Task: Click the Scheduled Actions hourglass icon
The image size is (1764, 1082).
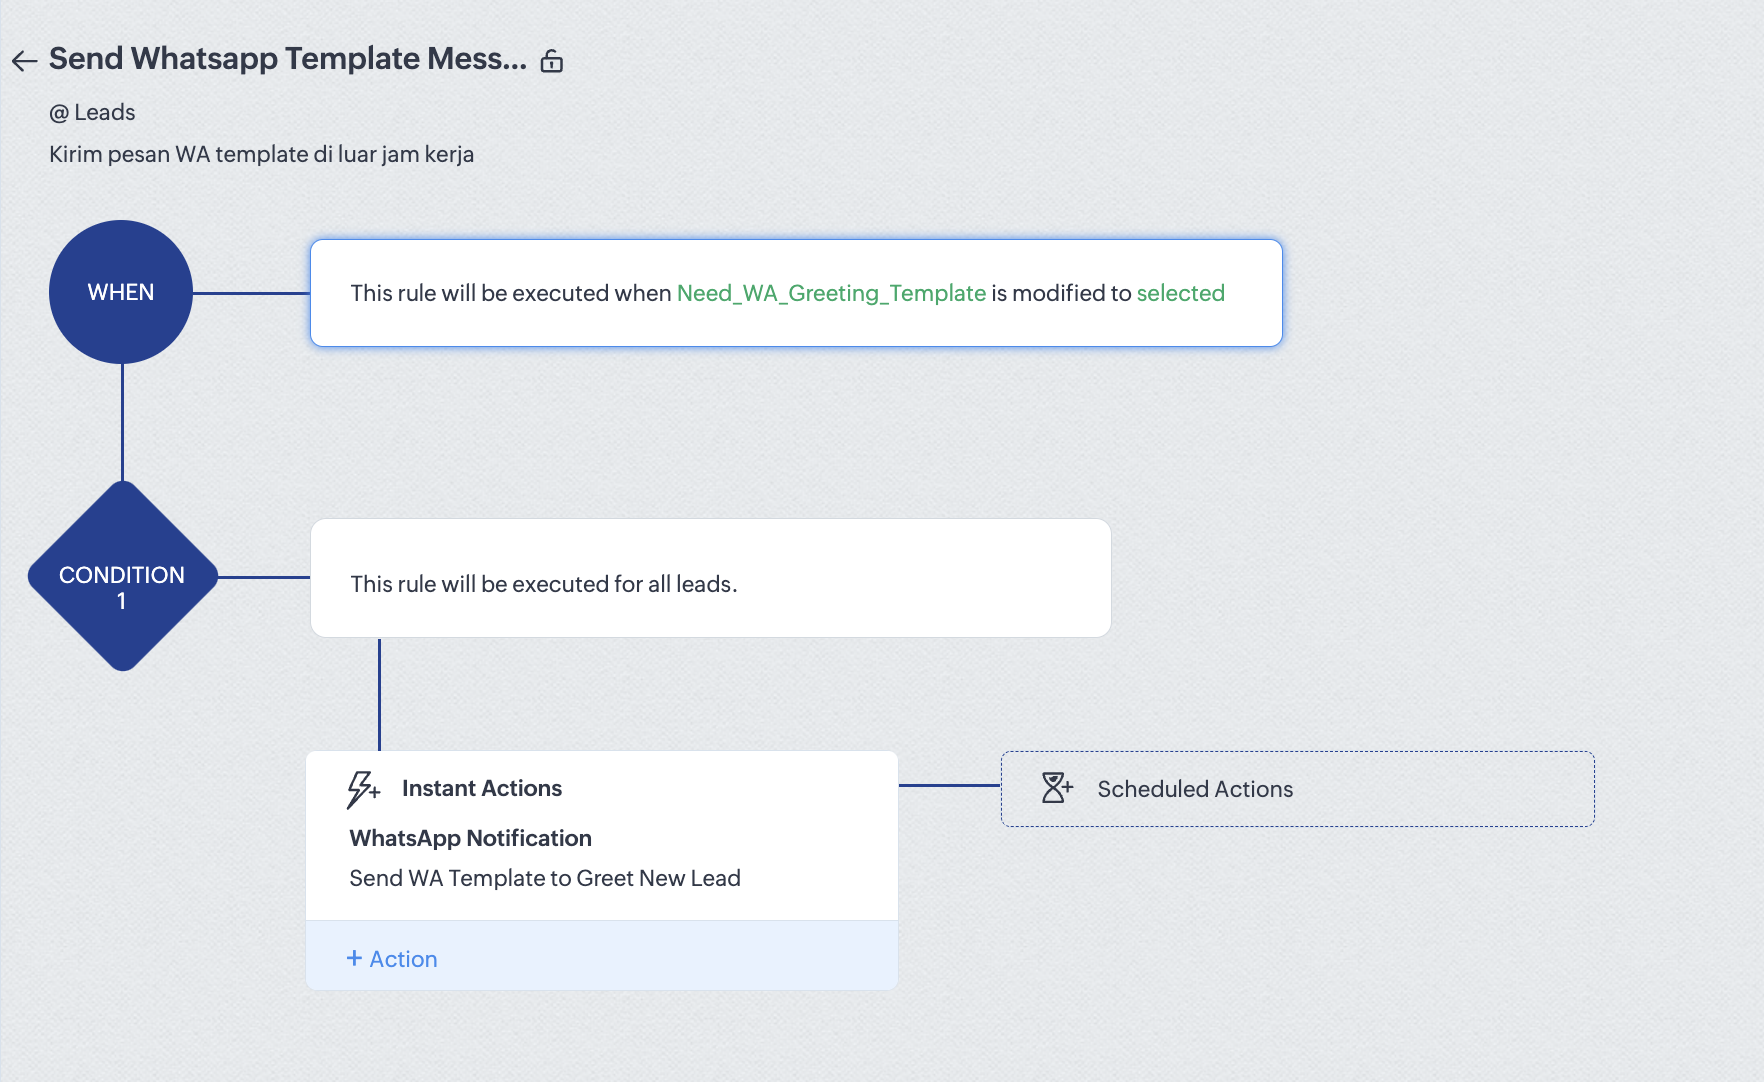Action: click(x=1056, y=788)
